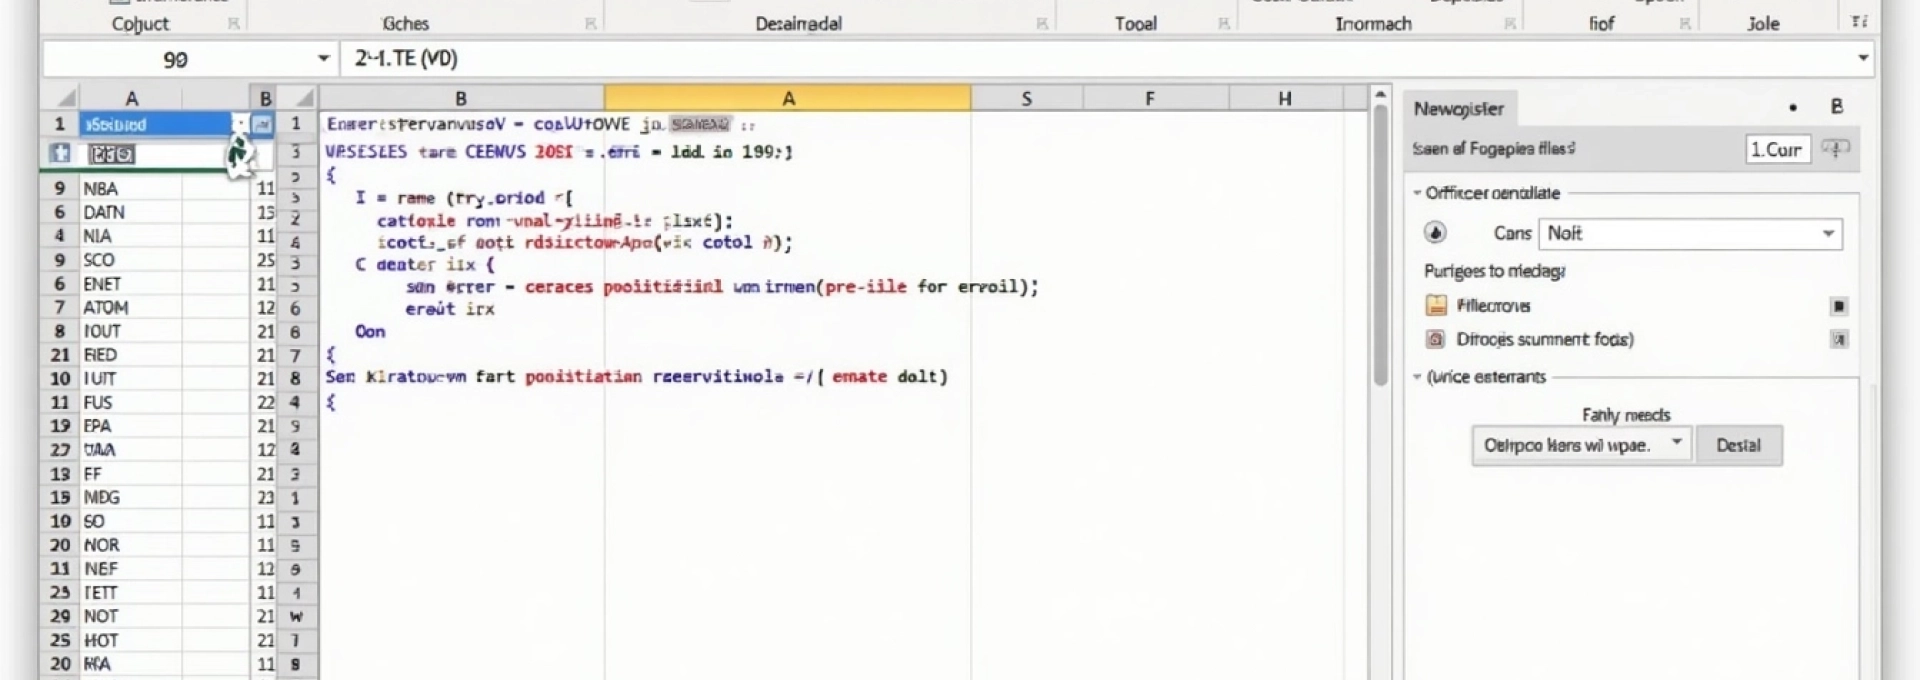This screenshot has width=1920, height=680.
Task: Click the 1.Curr input field
Action: (1778, 149)
